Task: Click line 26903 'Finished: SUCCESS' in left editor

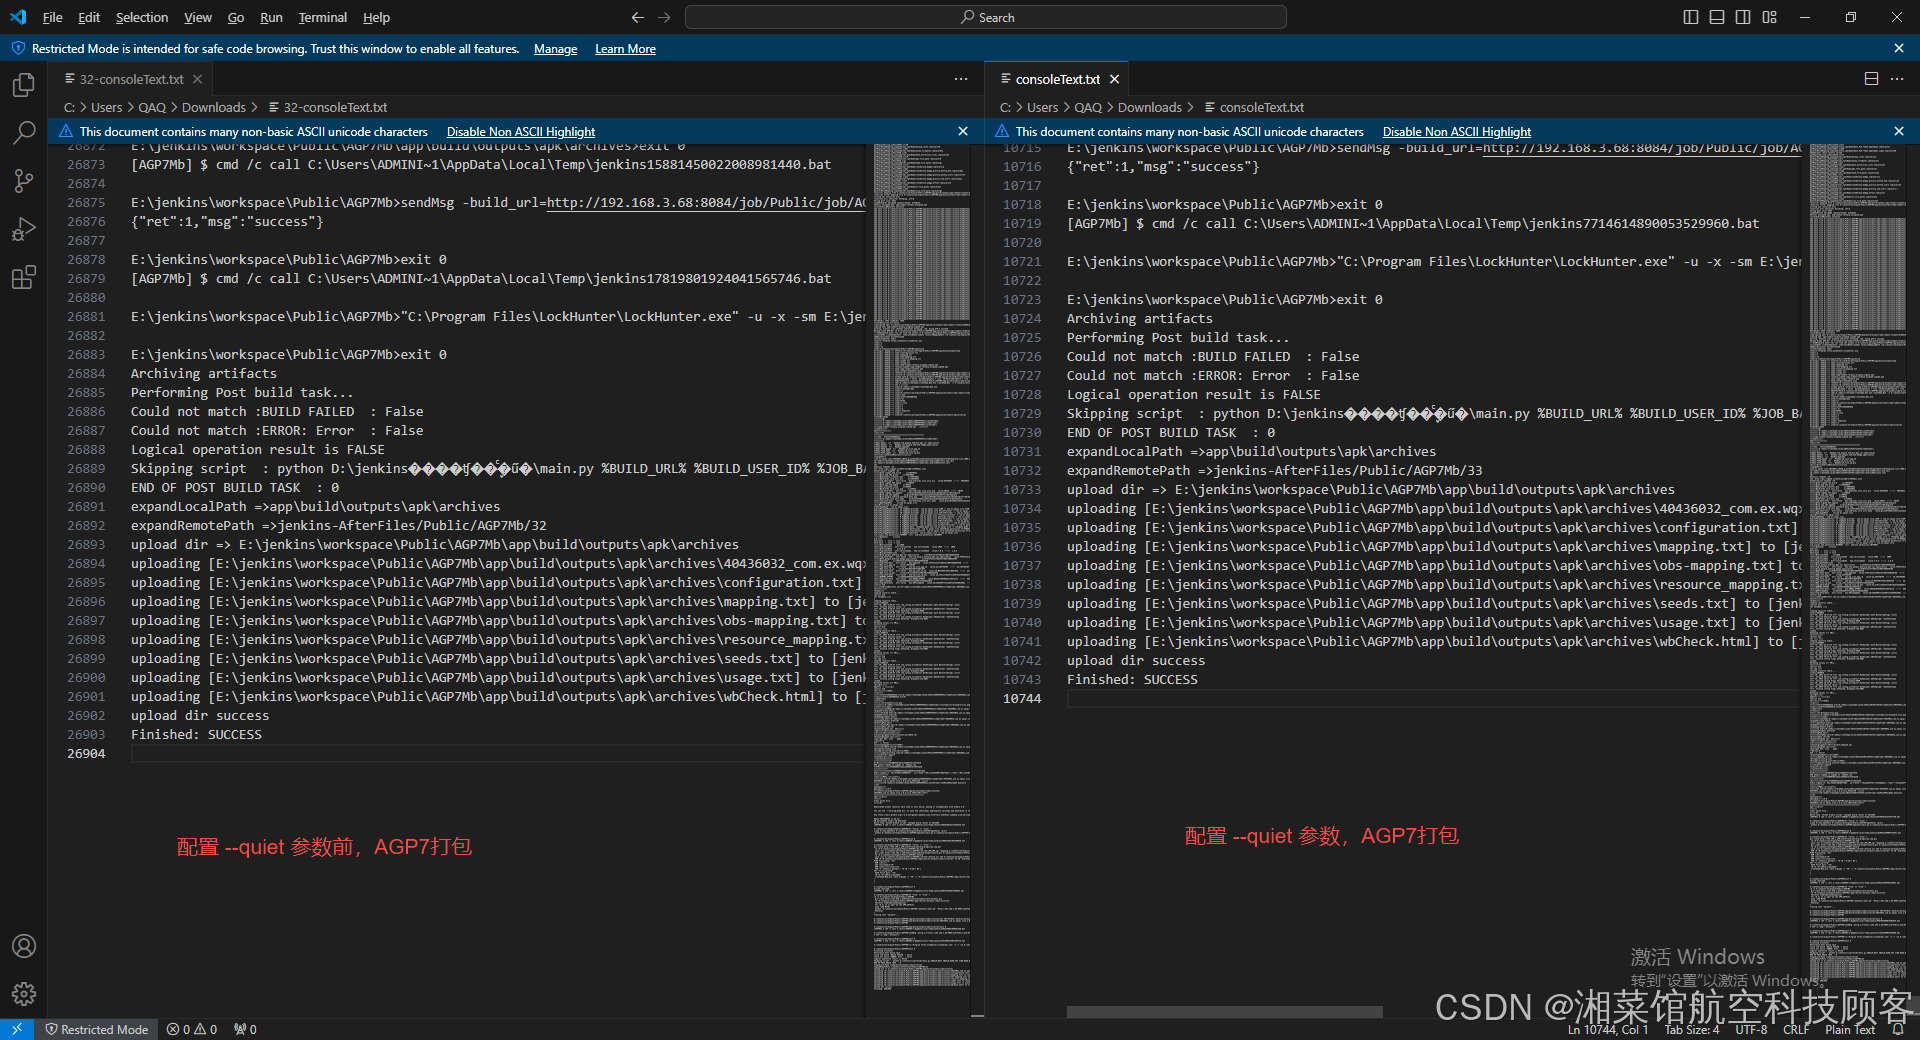Action: [x=196, y=734]
